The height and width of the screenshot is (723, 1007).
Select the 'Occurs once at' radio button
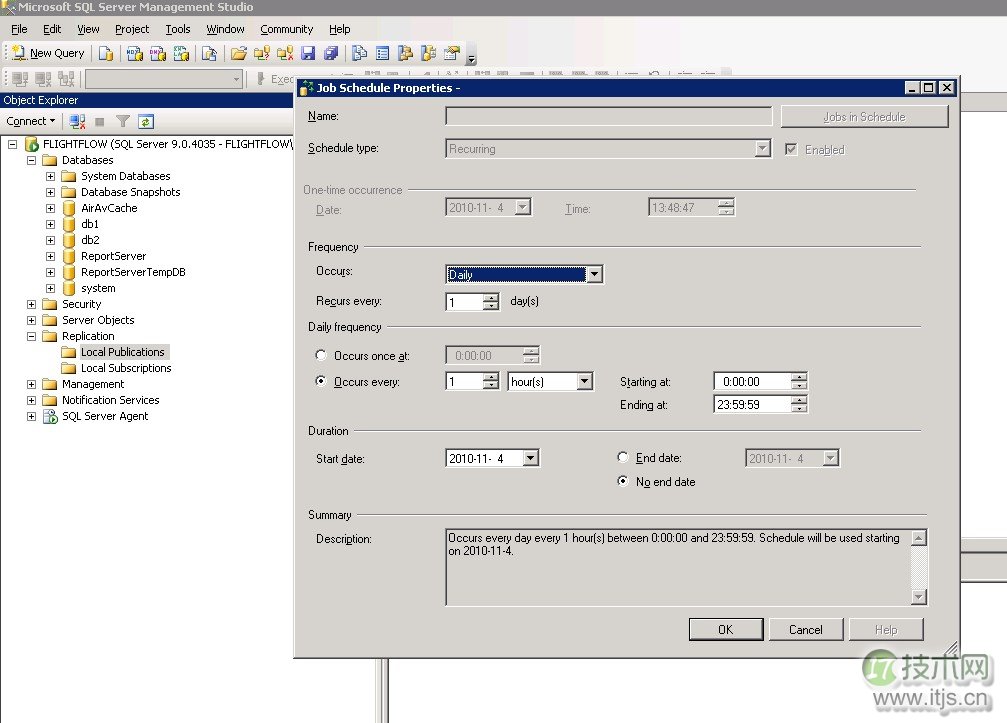click(321, 354)
